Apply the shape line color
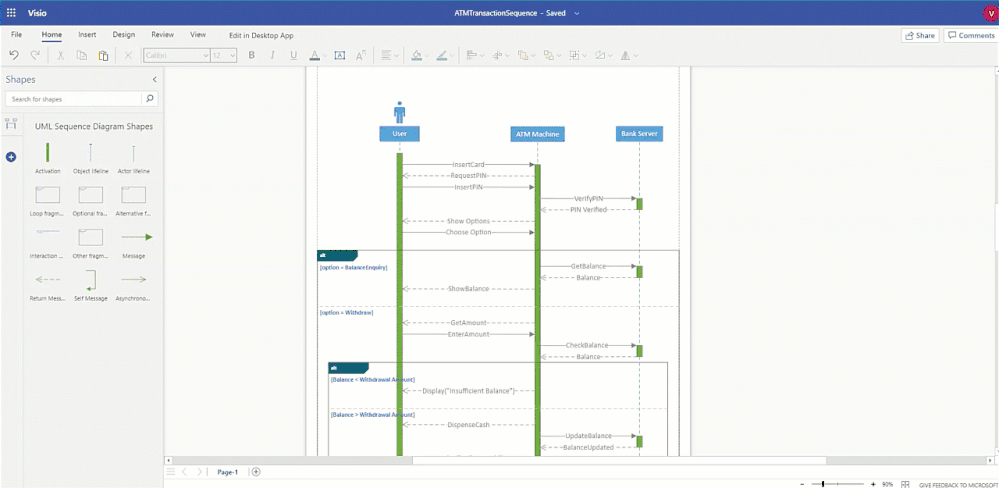 click(442, 56)
